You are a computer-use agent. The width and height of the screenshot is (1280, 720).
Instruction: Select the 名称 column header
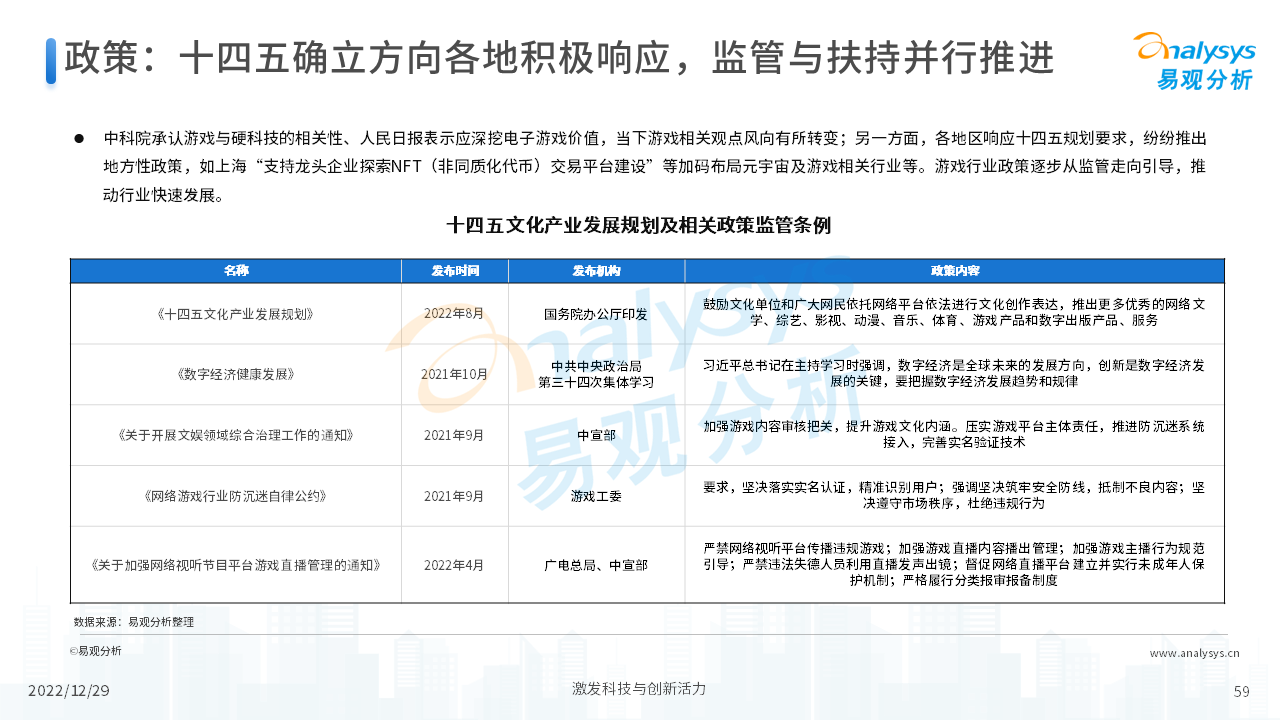click(236, 271)
